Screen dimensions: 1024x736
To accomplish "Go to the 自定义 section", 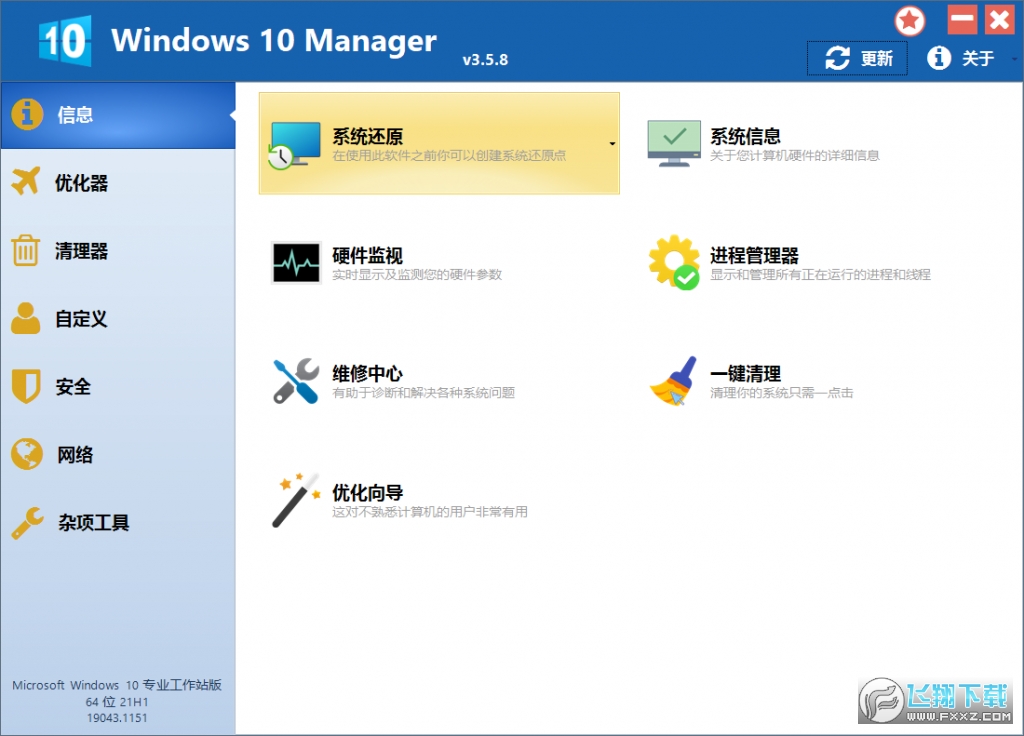I will click(x=118, y=319).
